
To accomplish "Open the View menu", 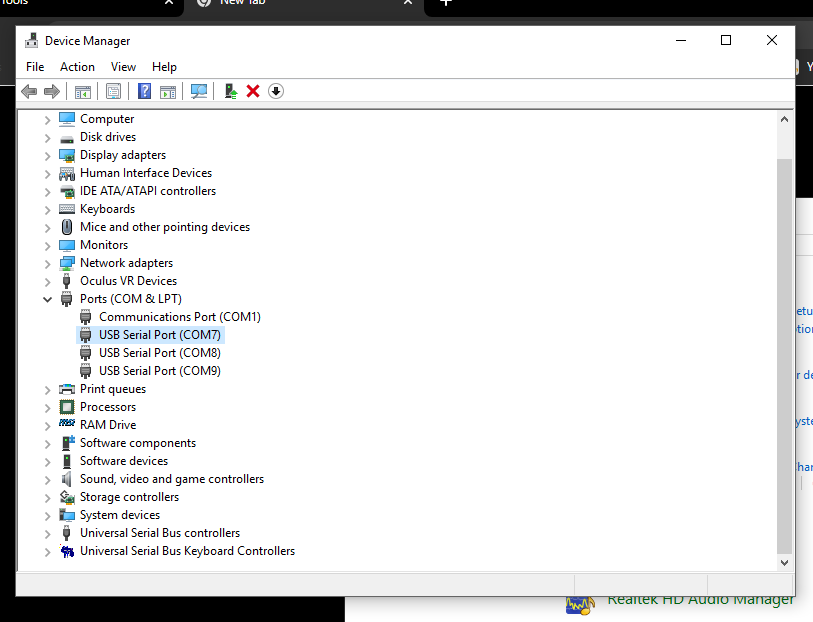I will tap(123, 67).
